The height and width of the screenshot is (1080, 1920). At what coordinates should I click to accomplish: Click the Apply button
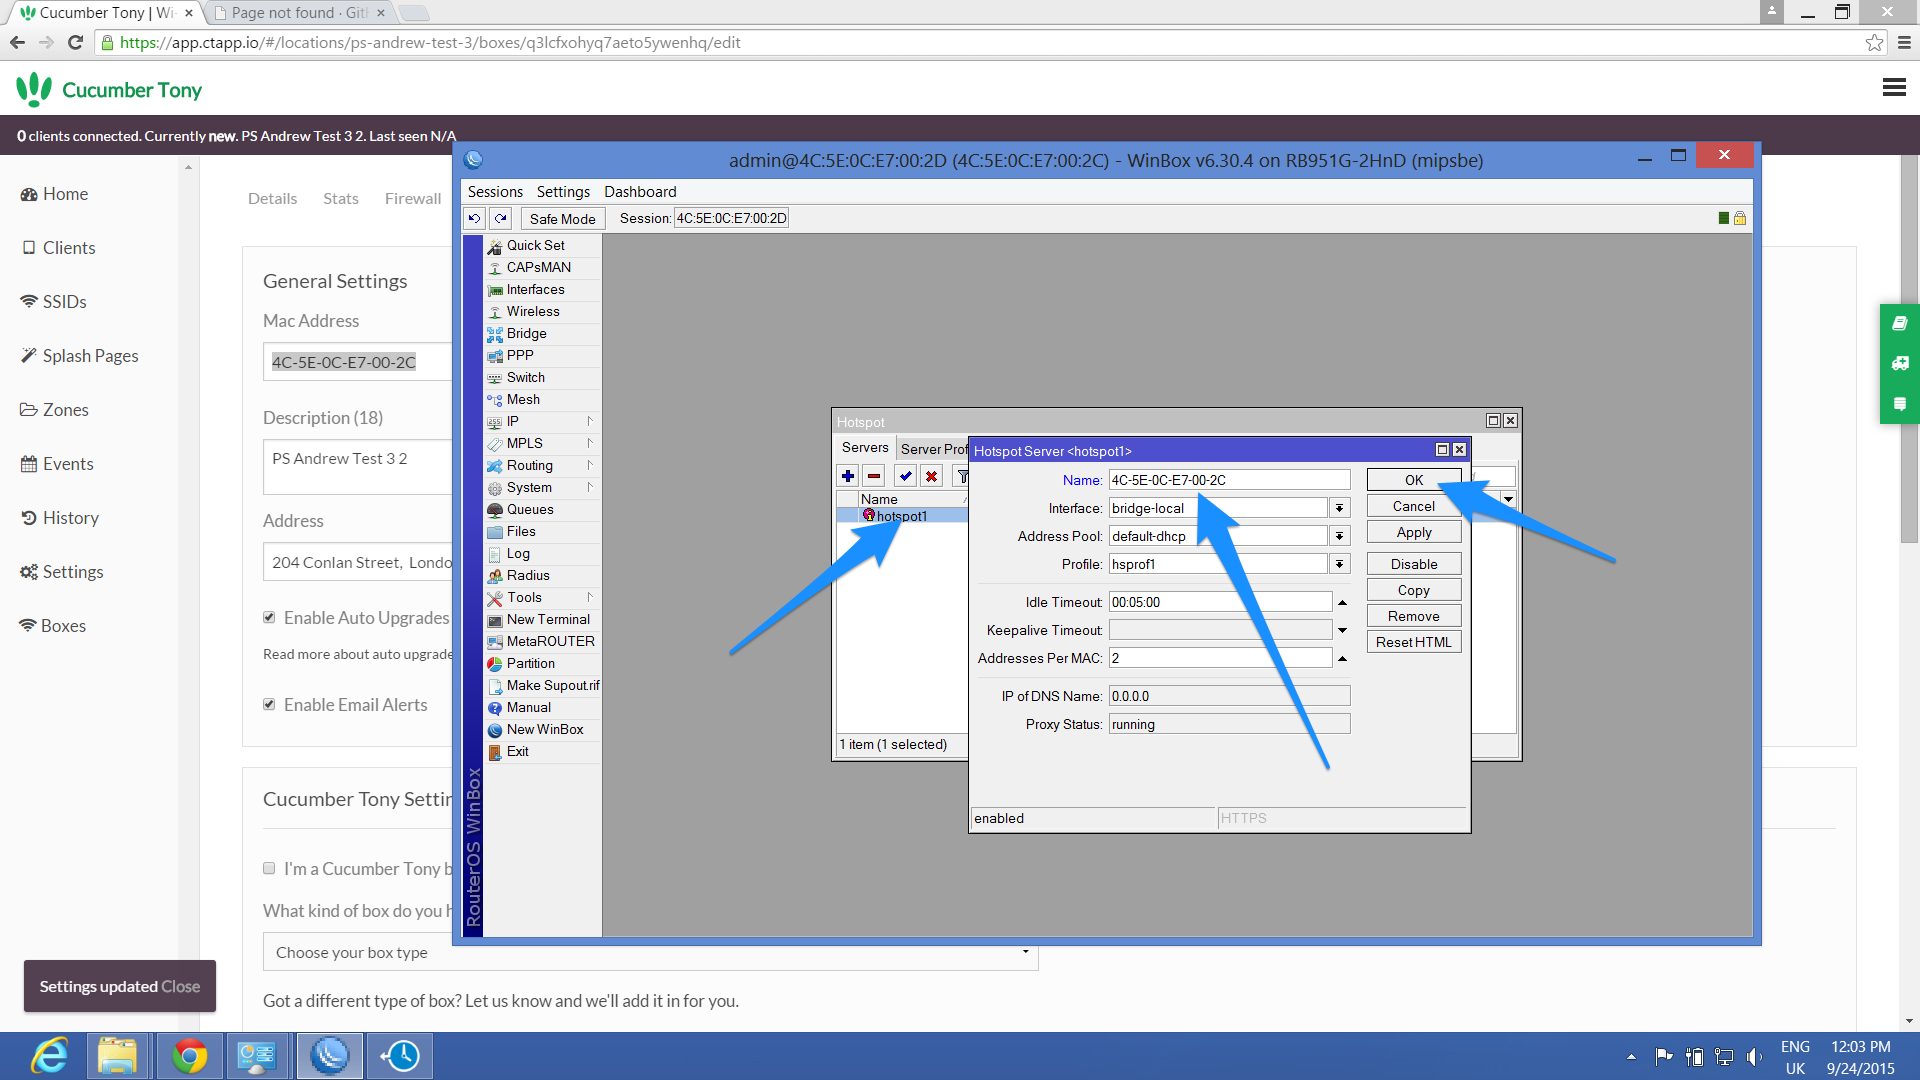(x=1414, y=532)
